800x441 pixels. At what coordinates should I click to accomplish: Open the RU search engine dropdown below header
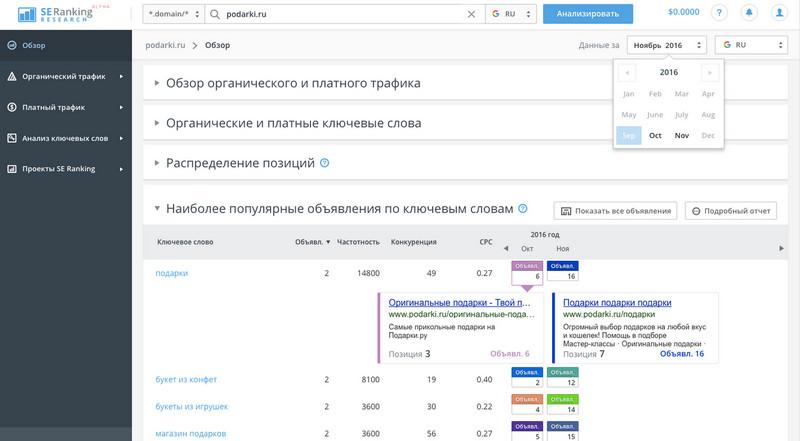click(752, 45)
